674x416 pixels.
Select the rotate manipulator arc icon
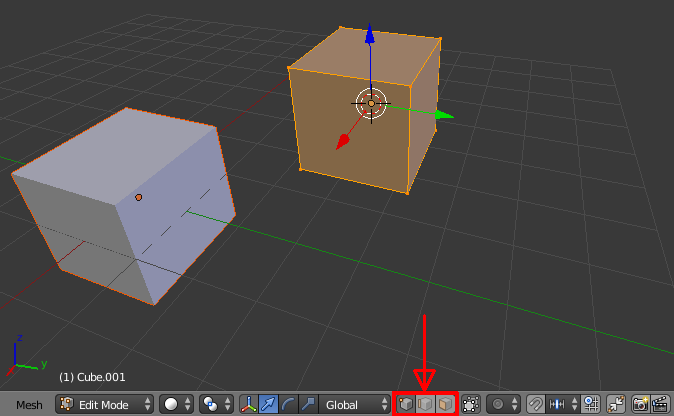(x=288, y=404)
